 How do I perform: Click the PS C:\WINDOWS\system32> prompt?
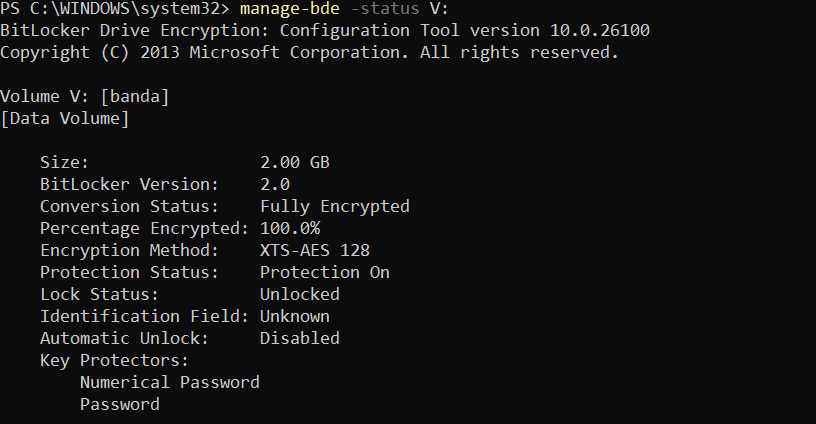click(115, 9)
